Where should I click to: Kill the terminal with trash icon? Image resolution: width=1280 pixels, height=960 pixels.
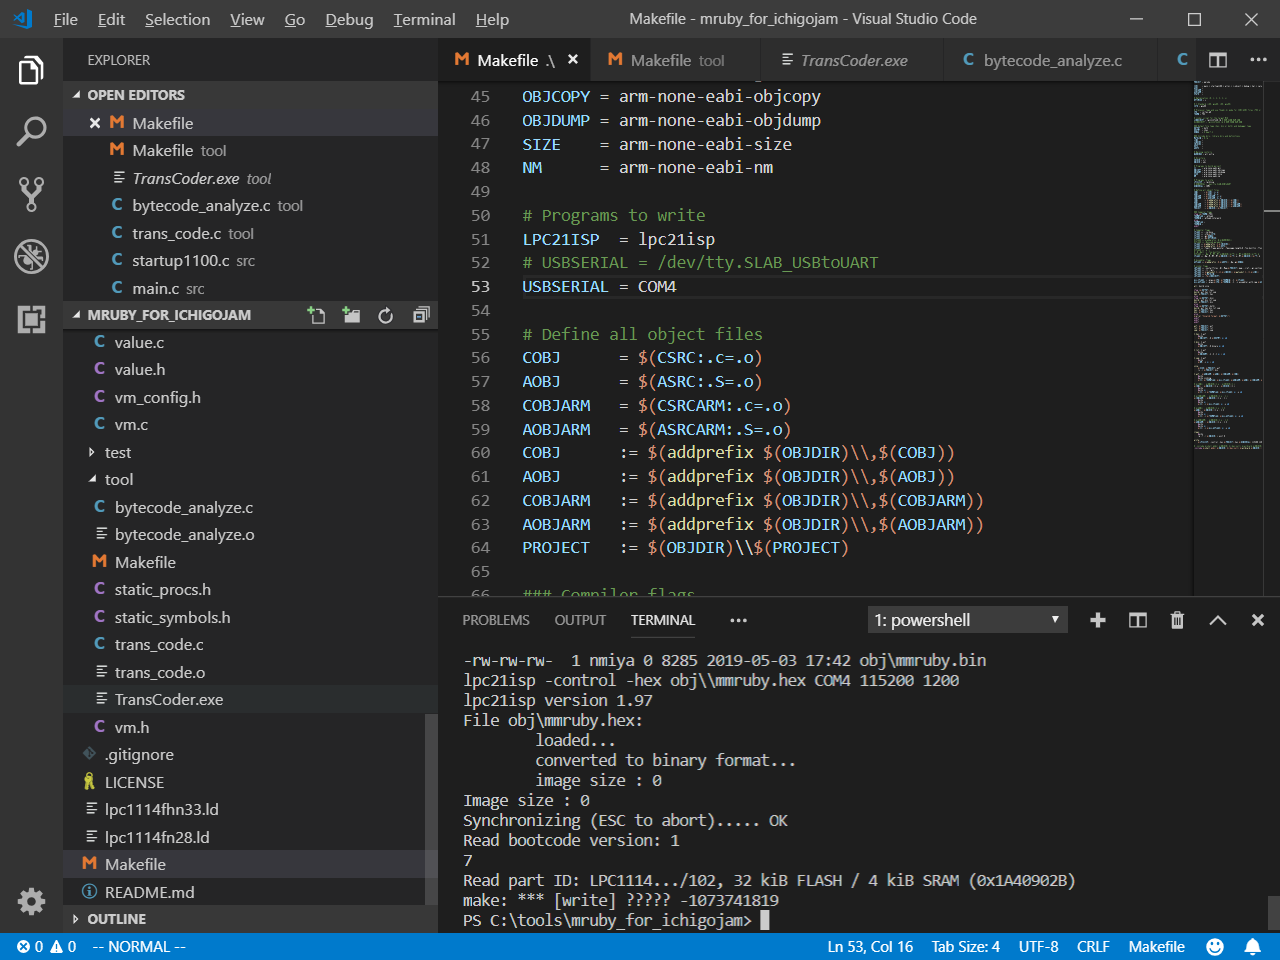1177,620
